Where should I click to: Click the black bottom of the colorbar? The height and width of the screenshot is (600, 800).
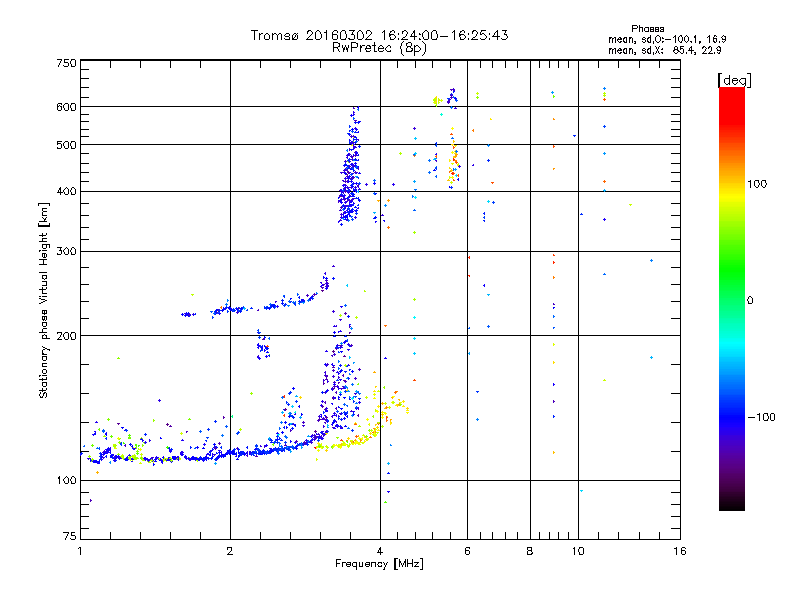tap(732, 503)
